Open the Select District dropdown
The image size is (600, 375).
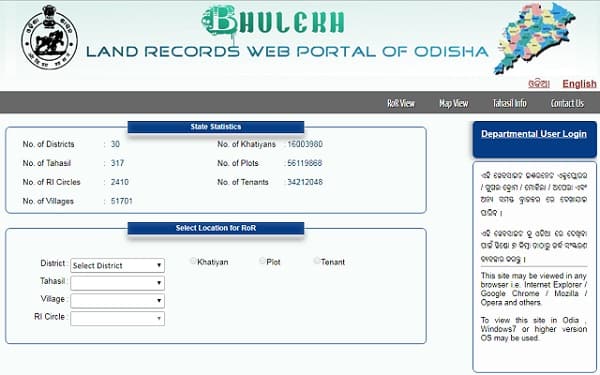117,266
